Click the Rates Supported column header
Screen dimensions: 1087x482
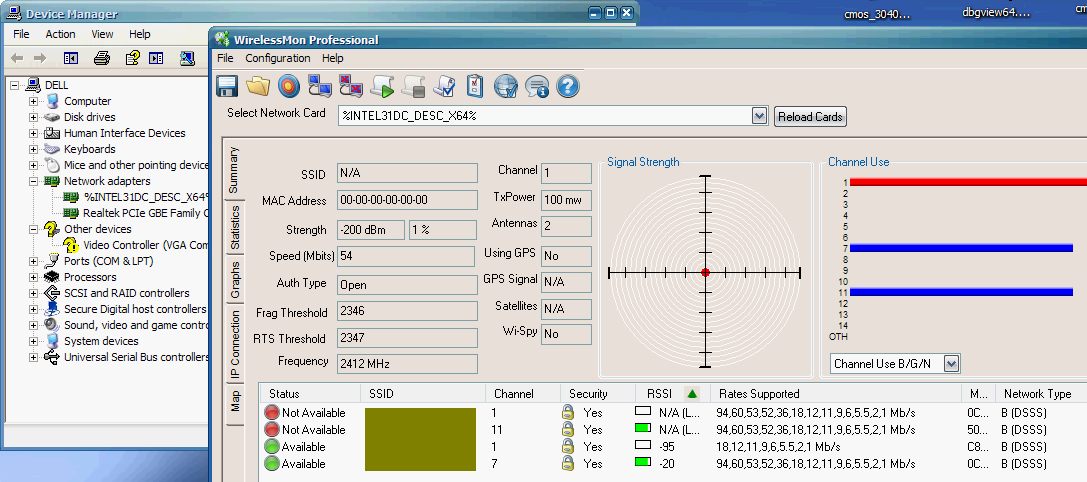click(836, 394)
